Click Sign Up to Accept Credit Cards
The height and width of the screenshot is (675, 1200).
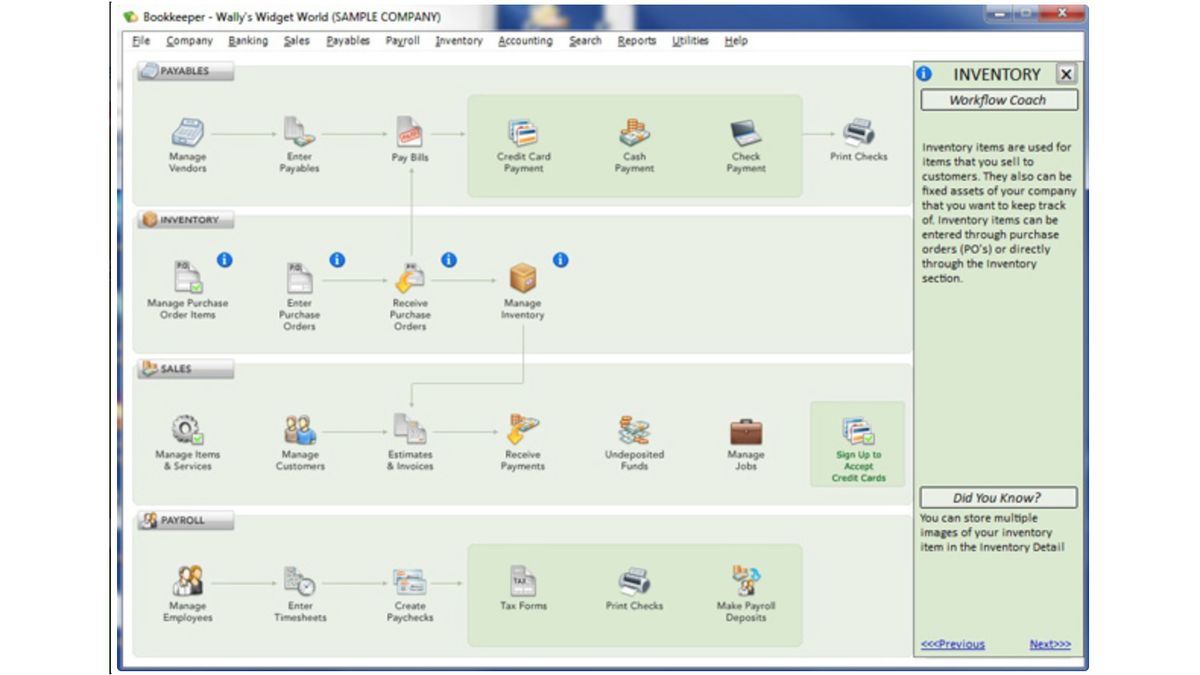[860, 445]
